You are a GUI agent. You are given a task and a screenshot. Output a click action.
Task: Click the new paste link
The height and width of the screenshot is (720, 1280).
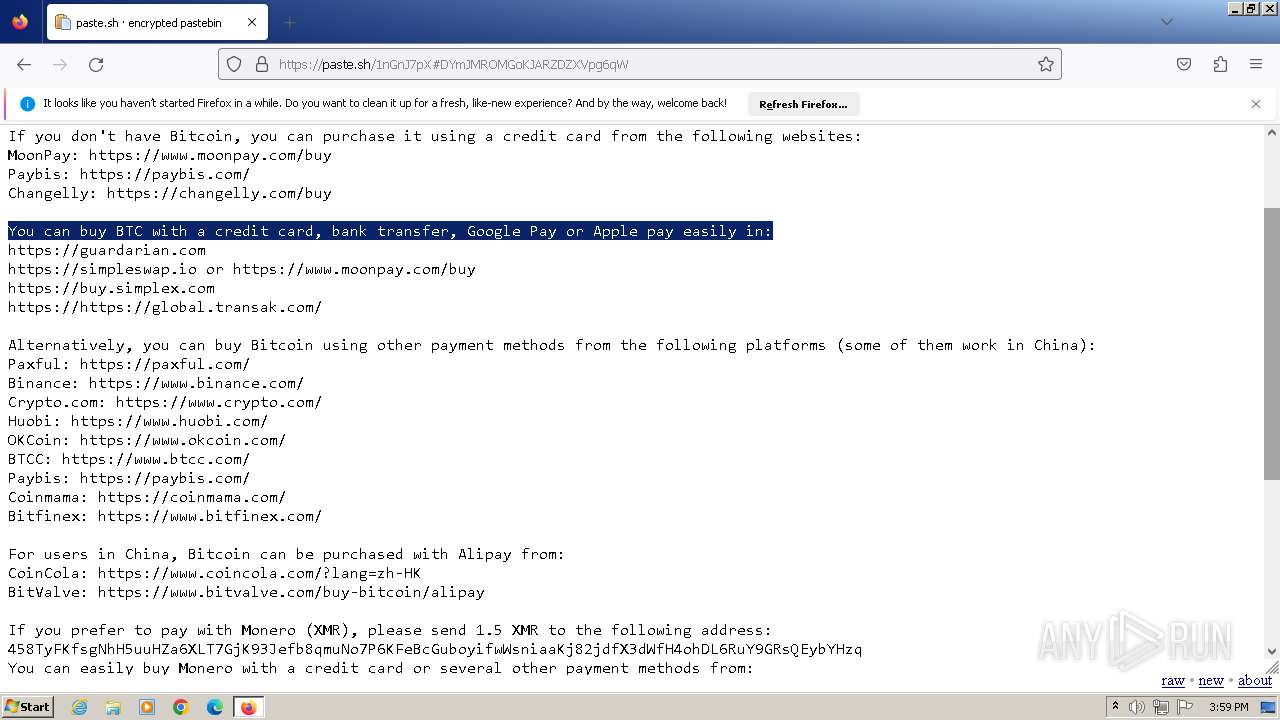[x=1211, y=681]
